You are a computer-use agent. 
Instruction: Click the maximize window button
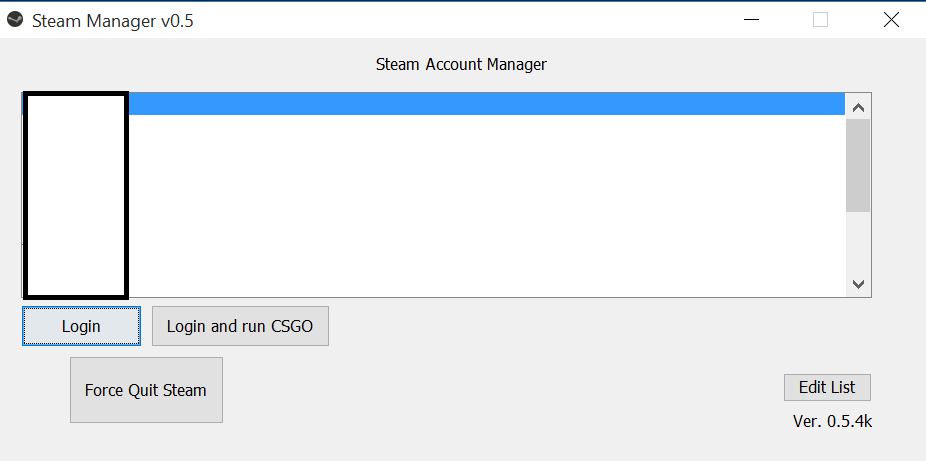point(820,20)
